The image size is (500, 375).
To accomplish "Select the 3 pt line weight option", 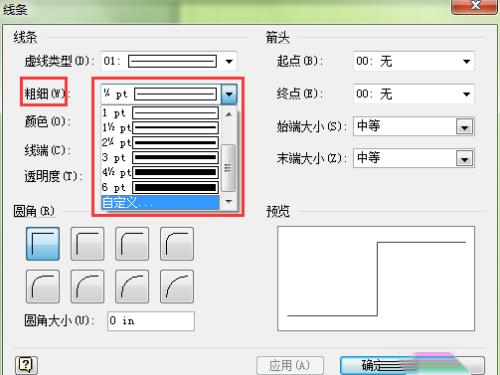I will (x=160, y=157).
